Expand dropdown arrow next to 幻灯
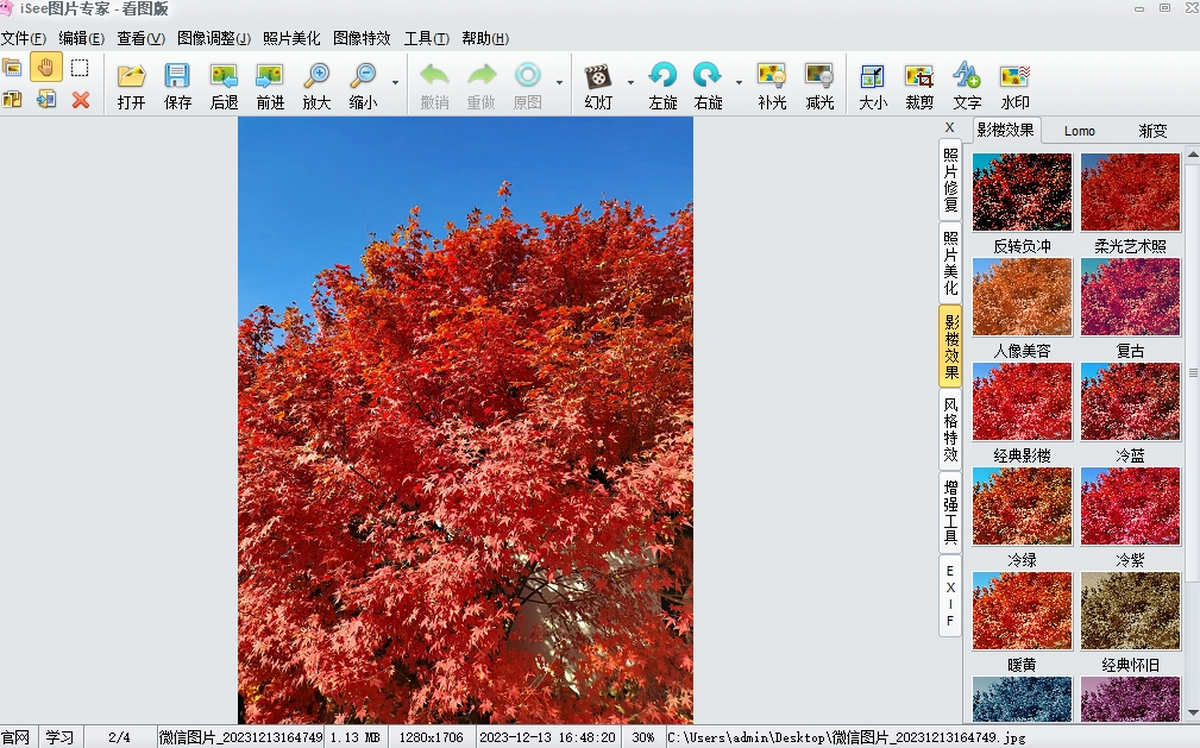This screenshot has width=1200, height=748. (x=630, y=83)
